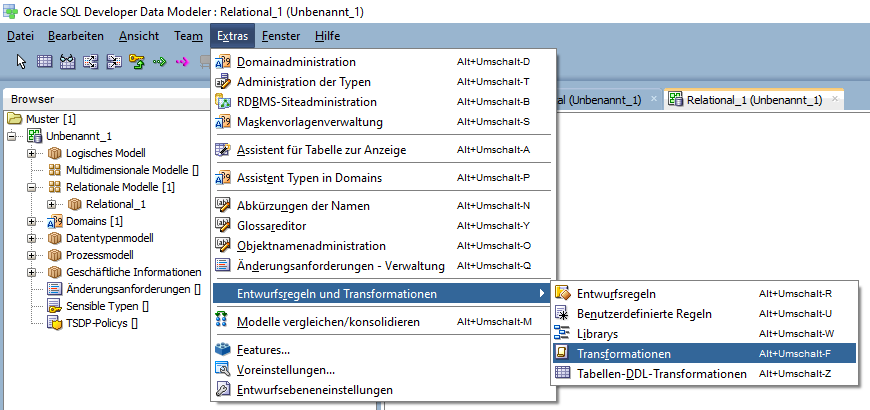Collapse the Relationale Modelle node

(32, 187)
